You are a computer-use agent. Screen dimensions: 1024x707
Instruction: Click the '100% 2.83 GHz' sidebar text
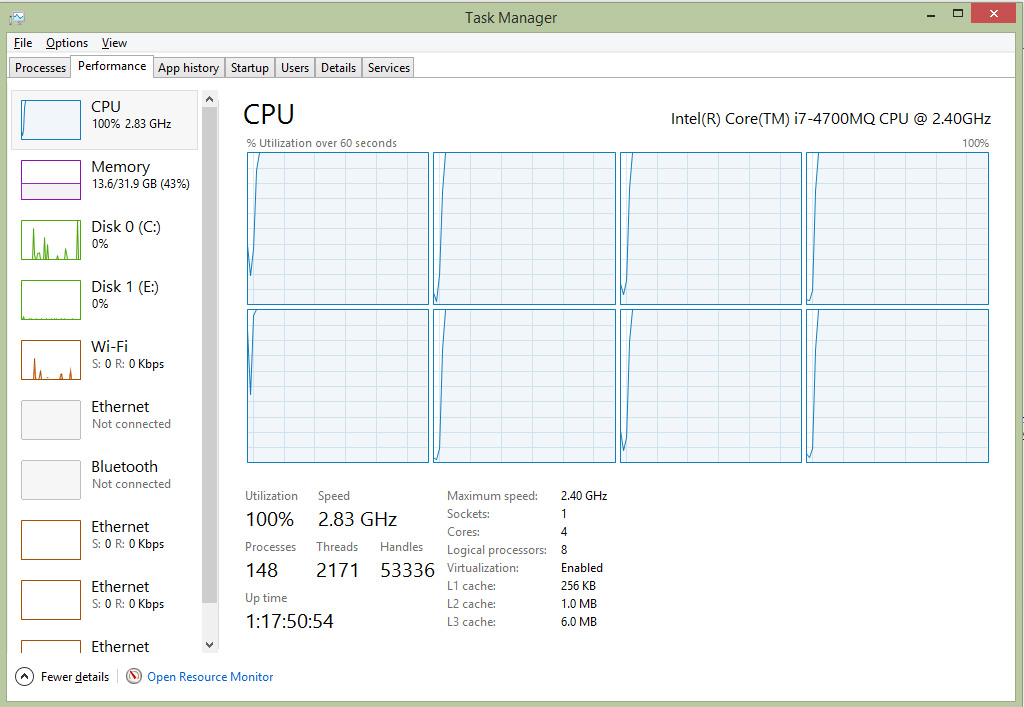pos(131,124)
